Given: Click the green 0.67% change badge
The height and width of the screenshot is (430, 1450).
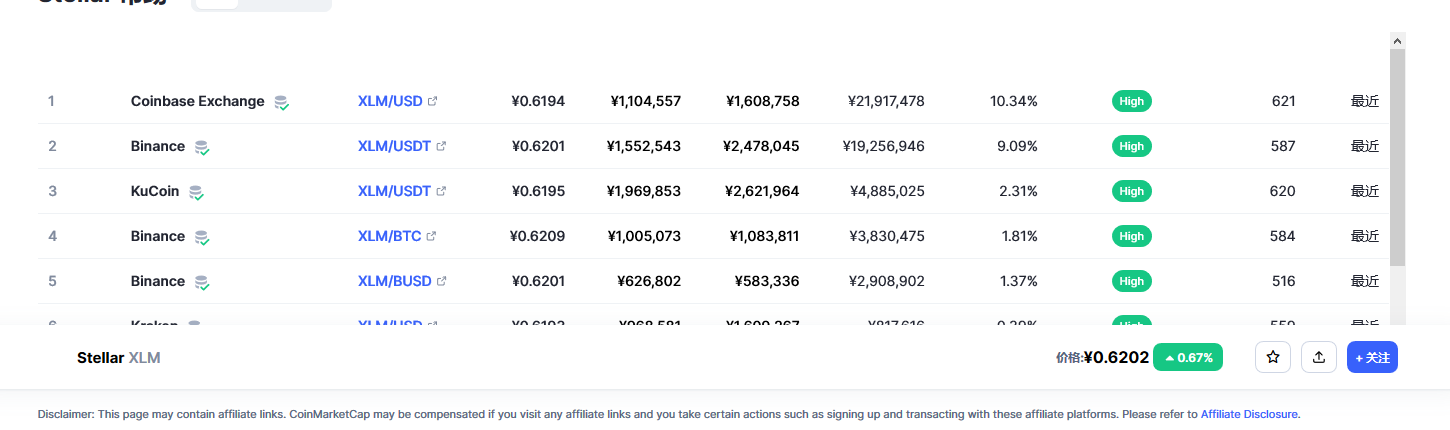Looking at the screenshot, I should tap(1188, 357).
